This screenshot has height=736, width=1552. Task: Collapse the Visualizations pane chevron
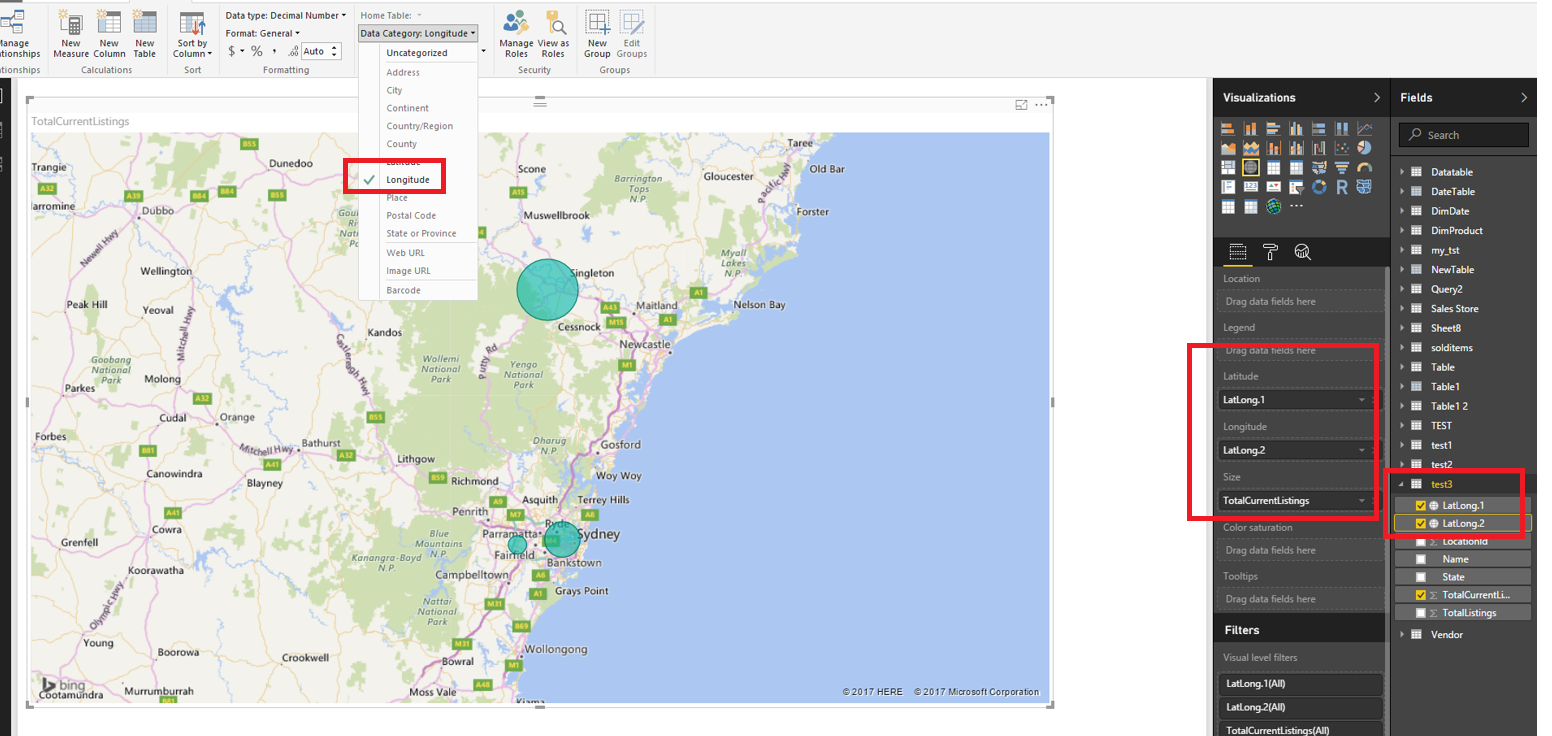1376,97
